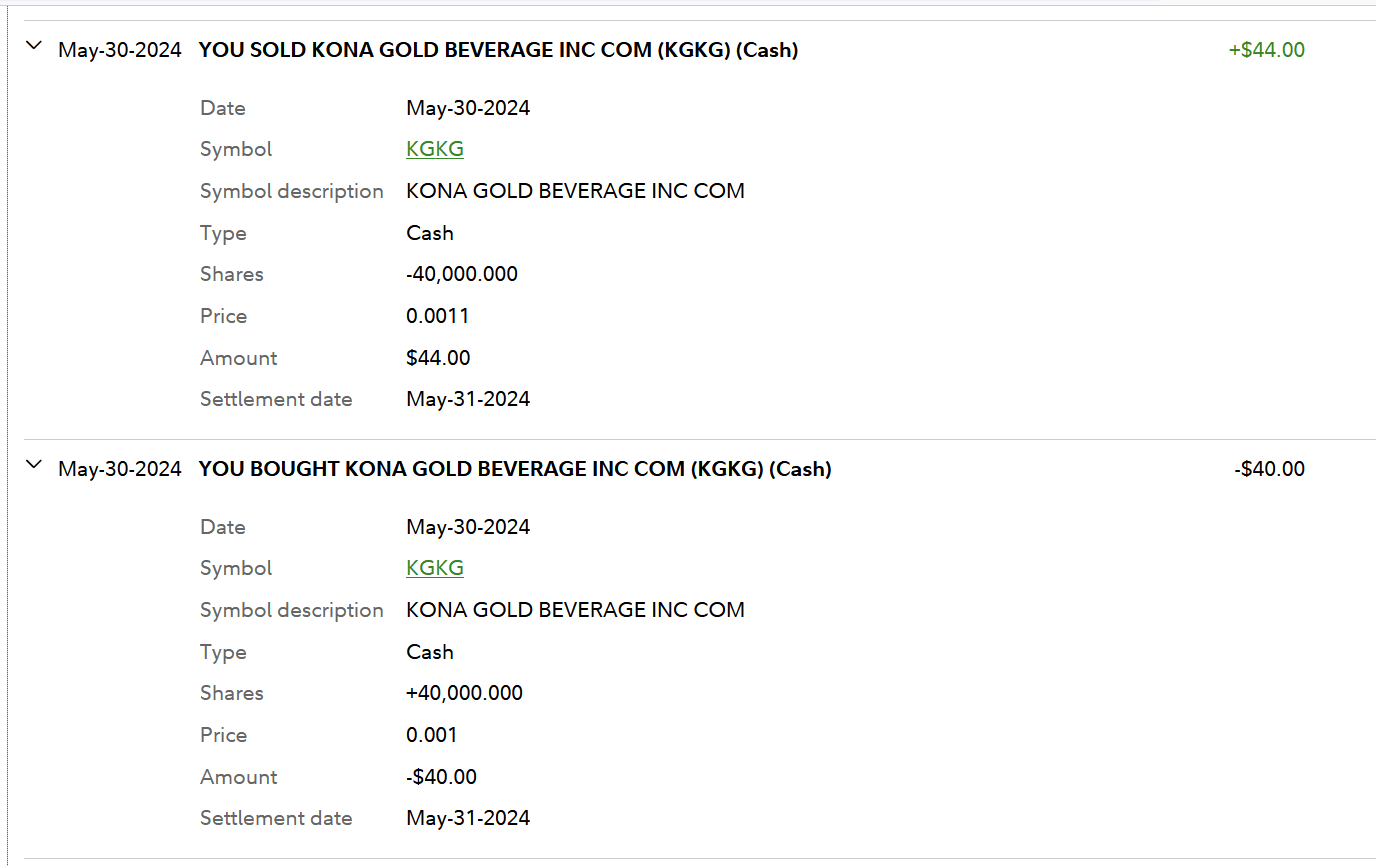Click the -$40.00 Amount detail value
Viewport: 1376px width, 866px height.
click(x=441, y=777)
